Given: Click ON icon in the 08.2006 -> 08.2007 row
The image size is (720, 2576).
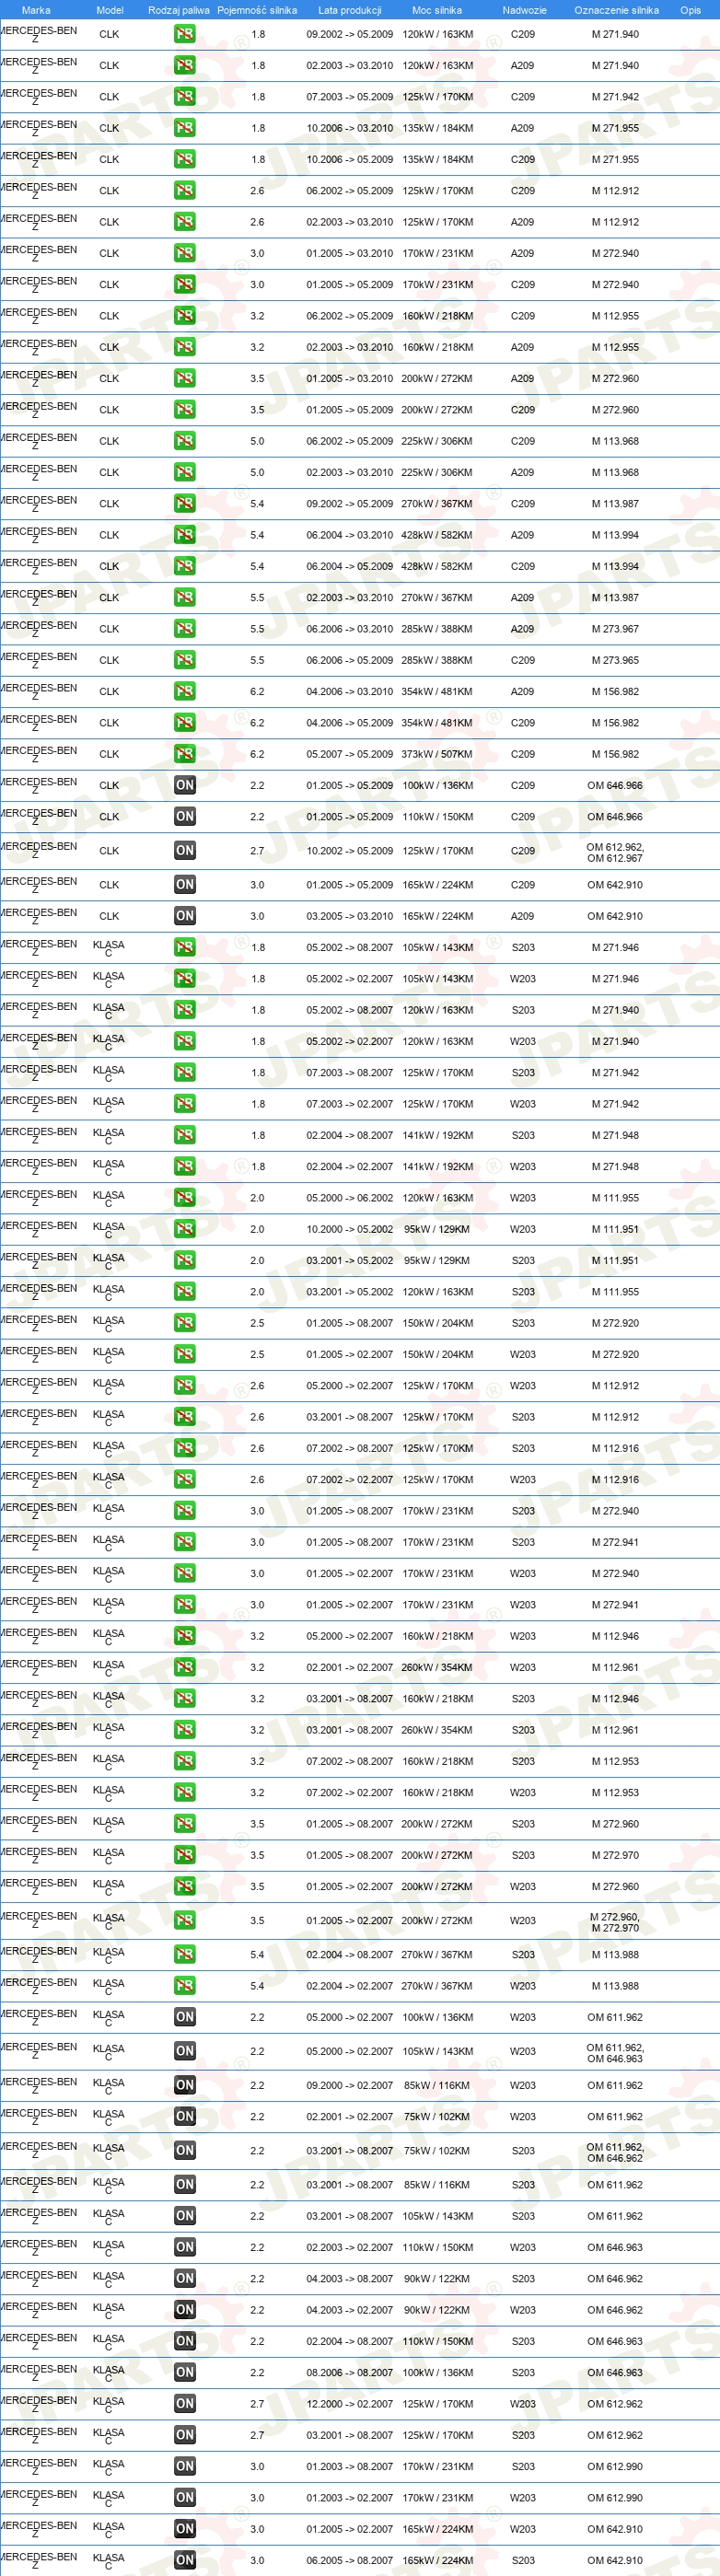Looking at the screenshot, I should pos(185,2372).
